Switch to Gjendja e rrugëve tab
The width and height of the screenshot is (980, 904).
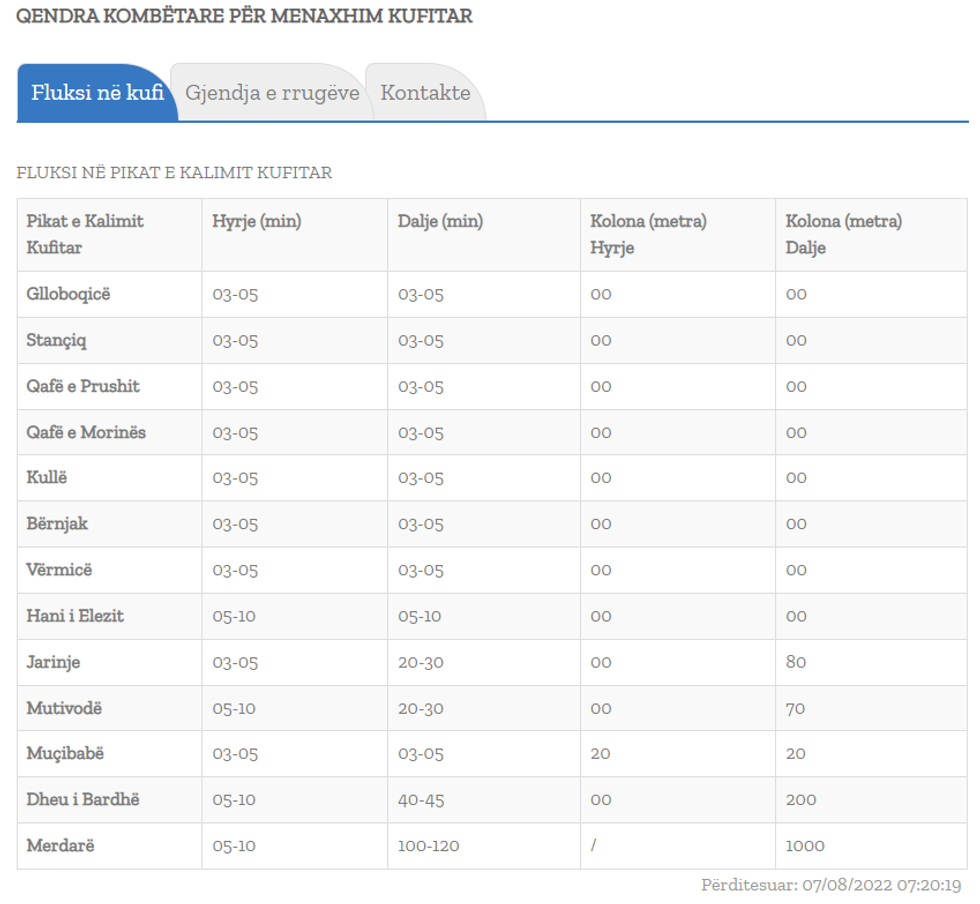pyautogui.click(x=272, y=93)
